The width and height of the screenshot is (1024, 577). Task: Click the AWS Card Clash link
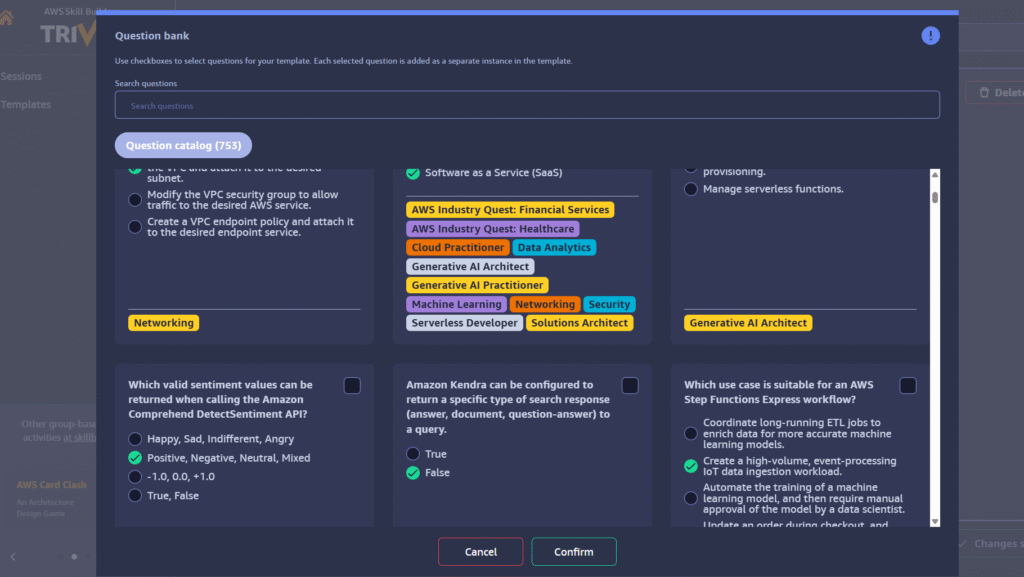click(52, 485)
